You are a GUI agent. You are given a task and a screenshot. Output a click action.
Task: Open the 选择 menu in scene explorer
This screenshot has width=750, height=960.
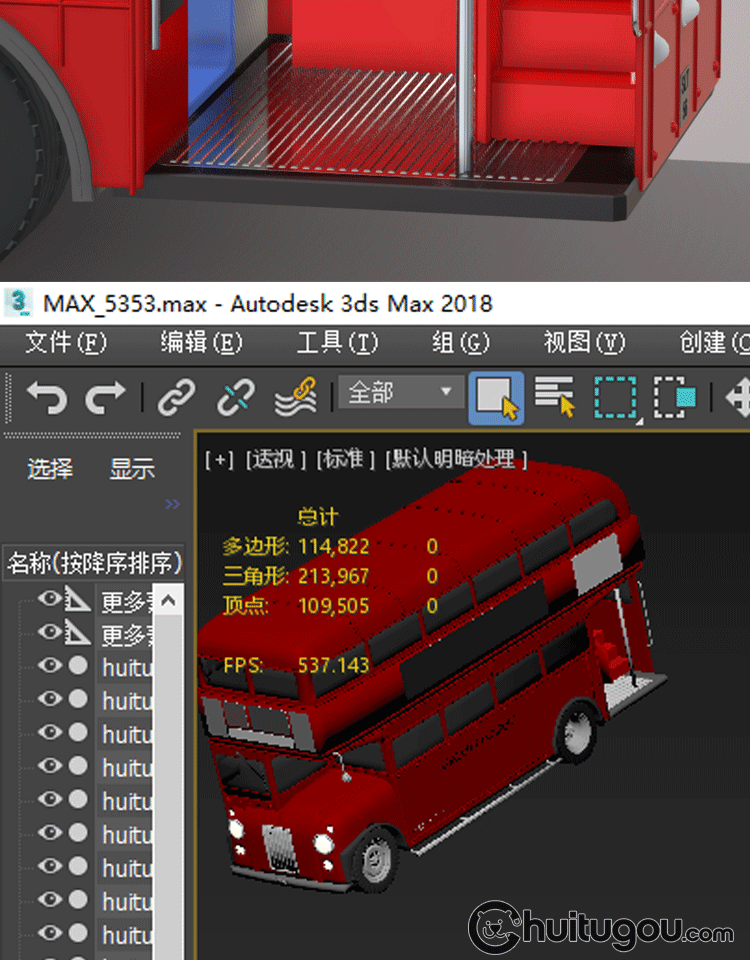point(50,469)
